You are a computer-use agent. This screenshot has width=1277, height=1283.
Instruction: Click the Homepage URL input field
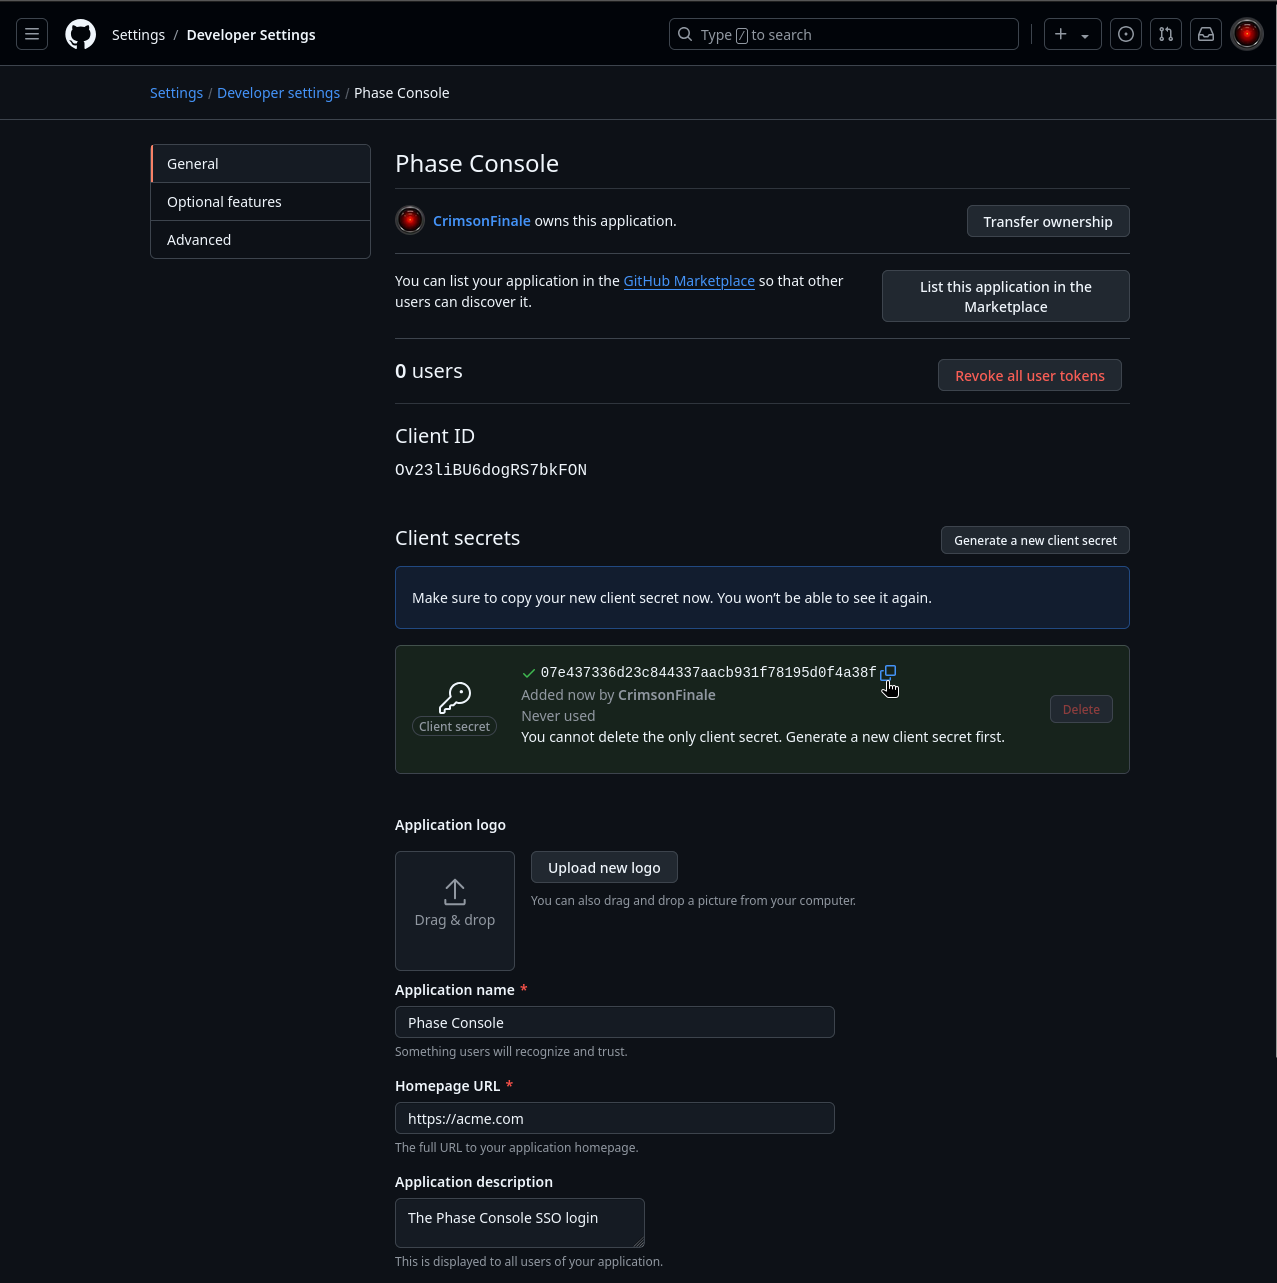tap(615, 1118)
